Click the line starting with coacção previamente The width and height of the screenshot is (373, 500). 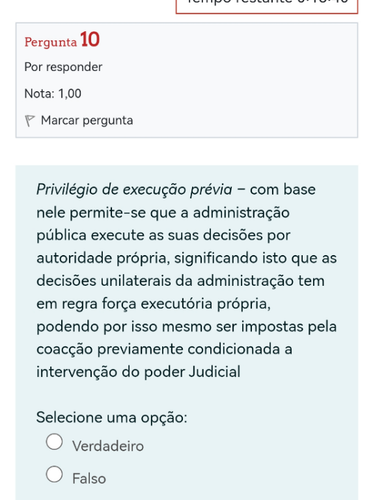click(x=164, y=349)
